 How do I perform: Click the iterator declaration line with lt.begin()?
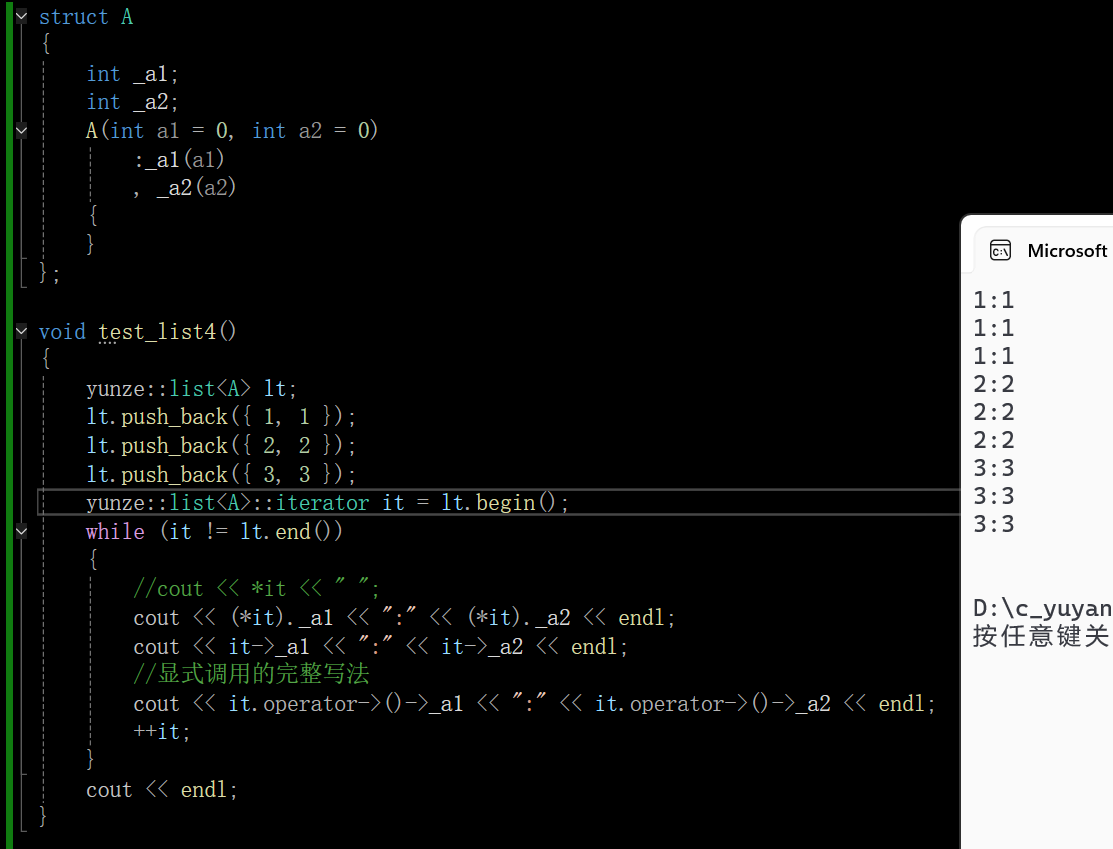327,503
